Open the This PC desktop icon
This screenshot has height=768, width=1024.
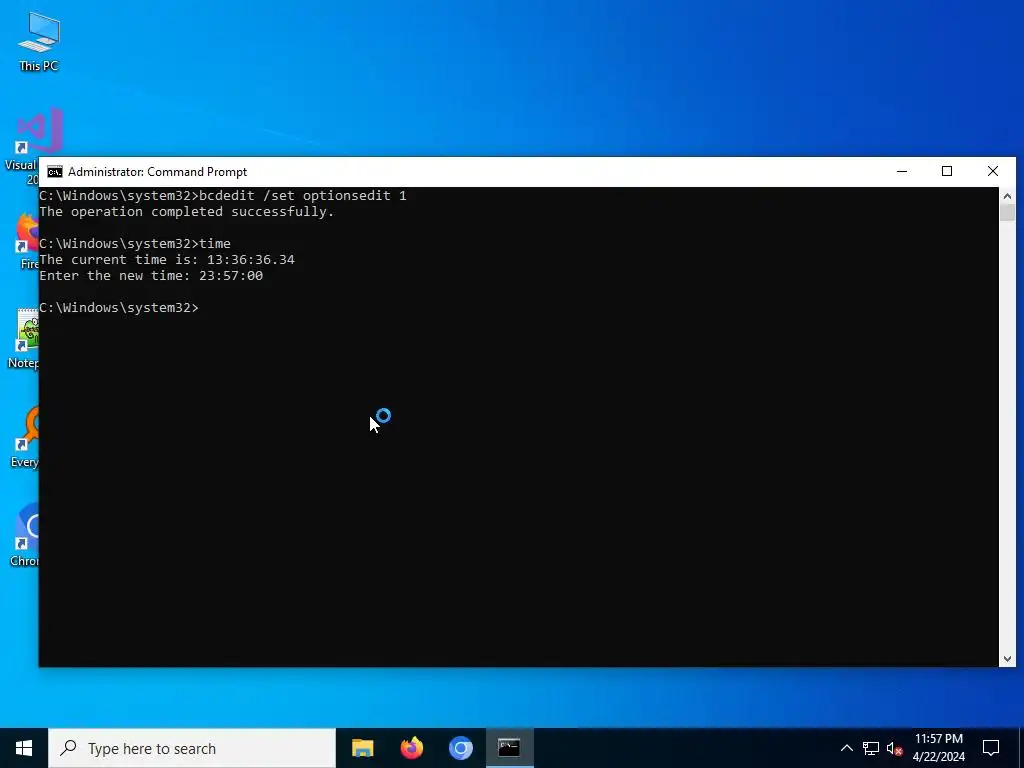coord(39,41)
